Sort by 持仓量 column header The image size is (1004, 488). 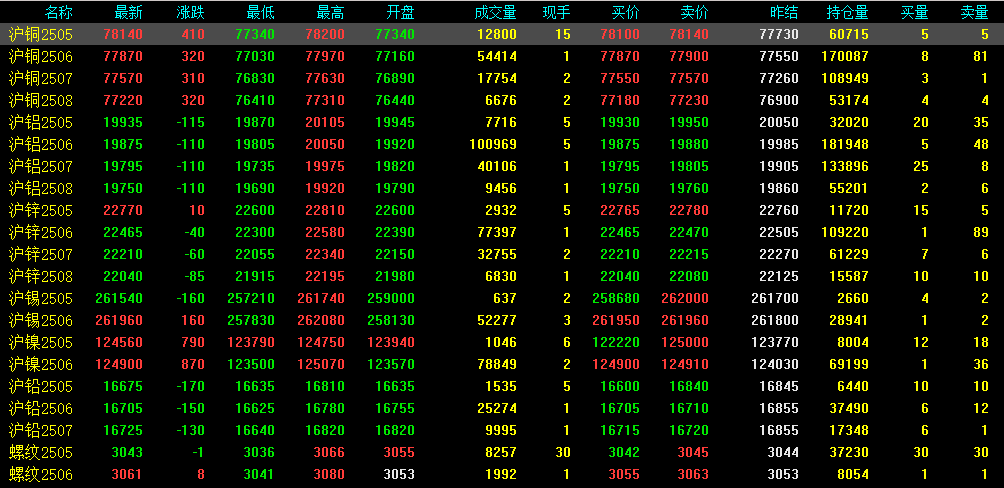click(848, 12)
